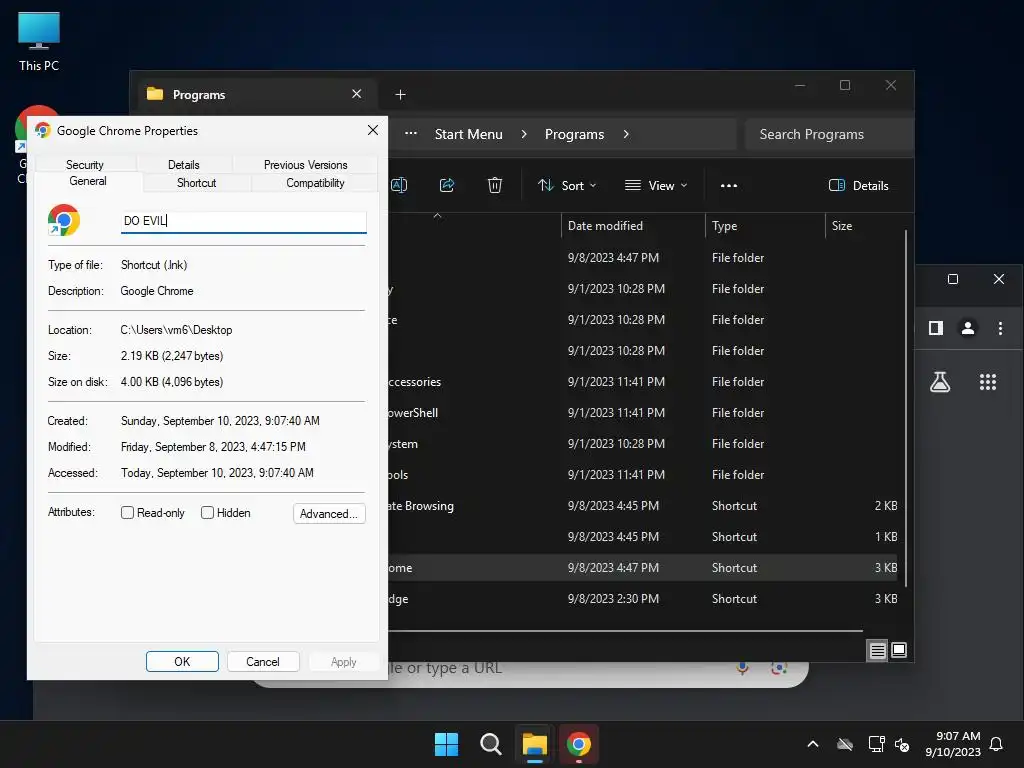Click the Share icon in Explorer toolbar
Screen dimensions: 1024x768
point(447,185)
